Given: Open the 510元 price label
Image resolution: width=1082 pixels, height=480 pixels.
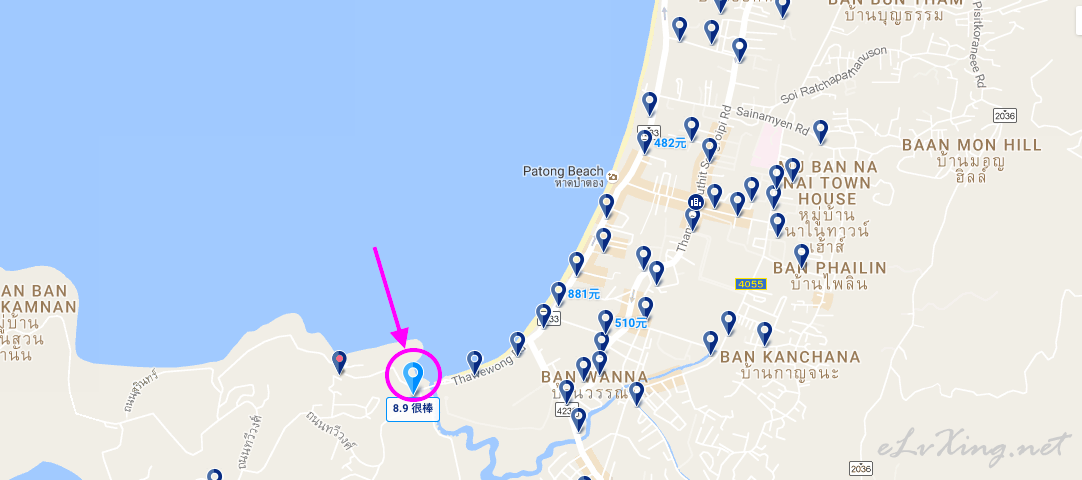Looking at the screenshot, I should (x=631, y=322).
